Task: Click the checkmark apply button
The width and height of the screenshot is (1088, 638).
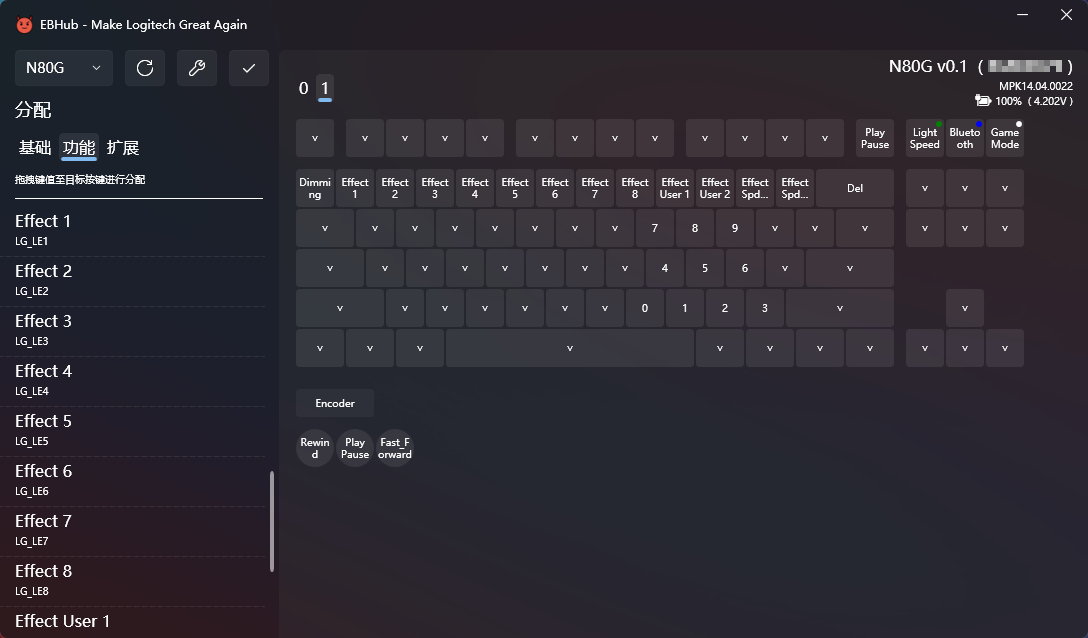Action: 249,68
